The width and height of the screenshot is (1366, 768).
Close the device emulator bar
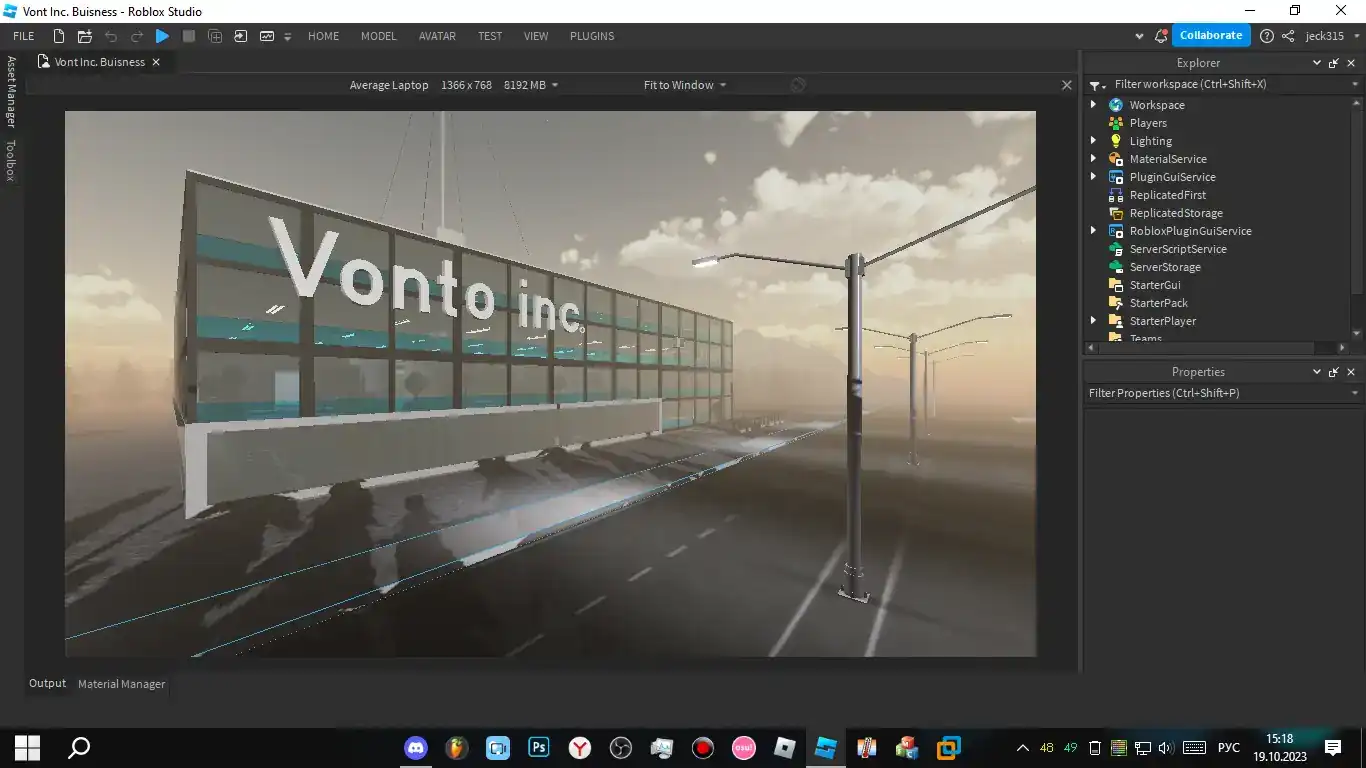point(1067,85)
